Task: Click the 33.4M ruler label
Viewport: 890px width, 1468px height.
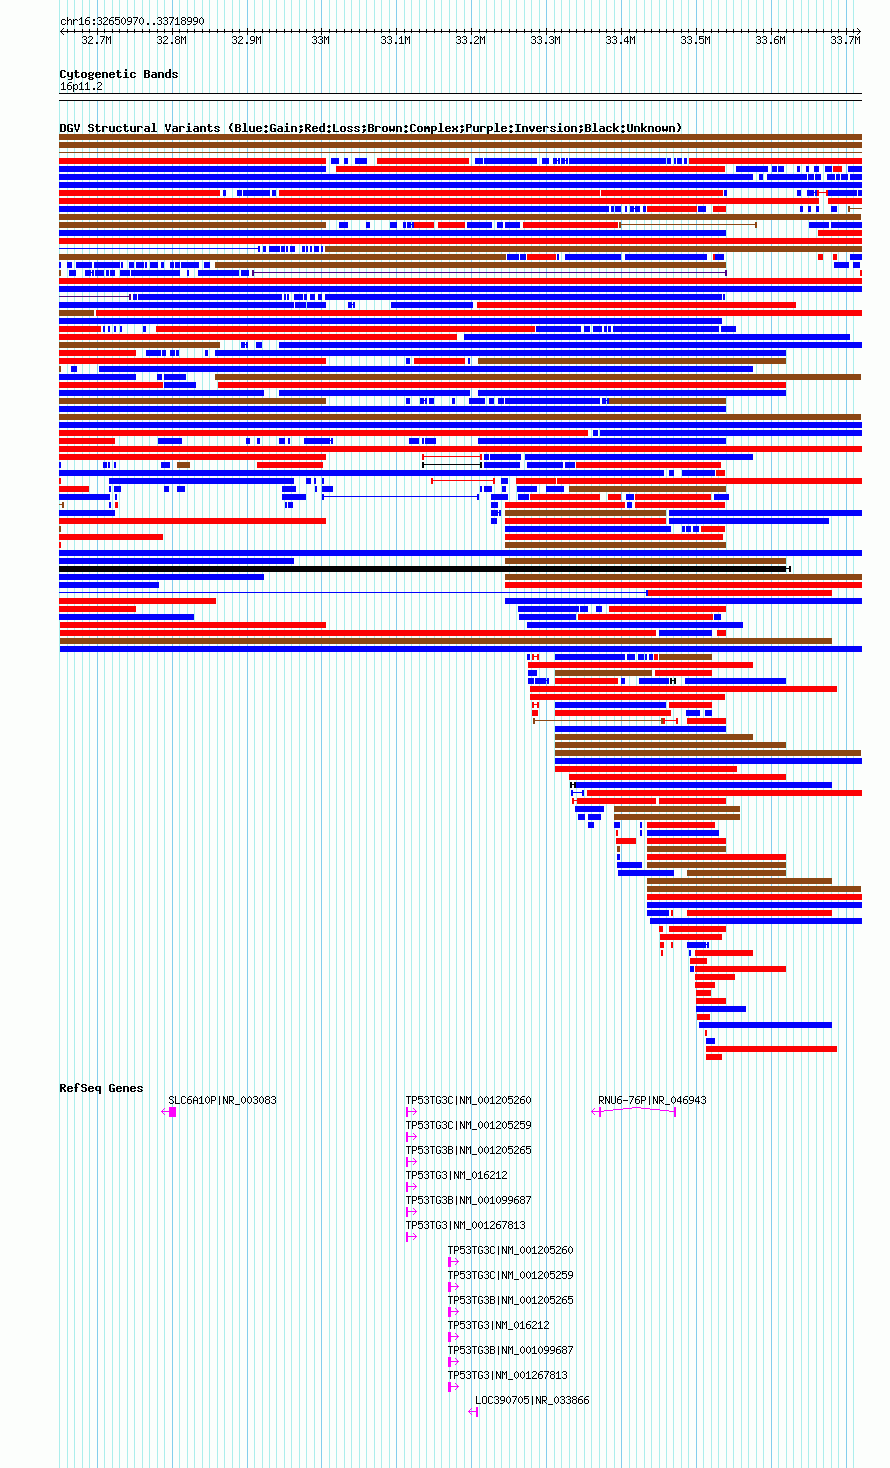Action: (620, 41)
